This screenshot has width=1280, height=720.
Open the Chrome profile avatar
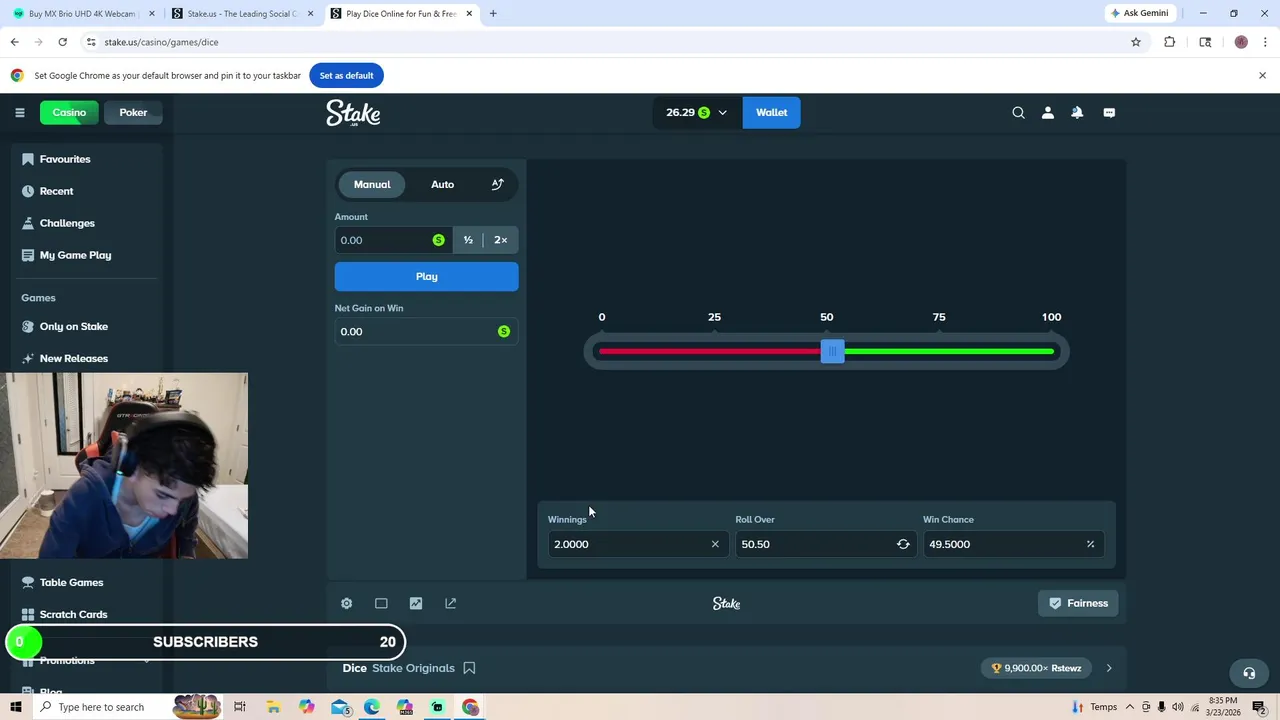(1241, 42)
